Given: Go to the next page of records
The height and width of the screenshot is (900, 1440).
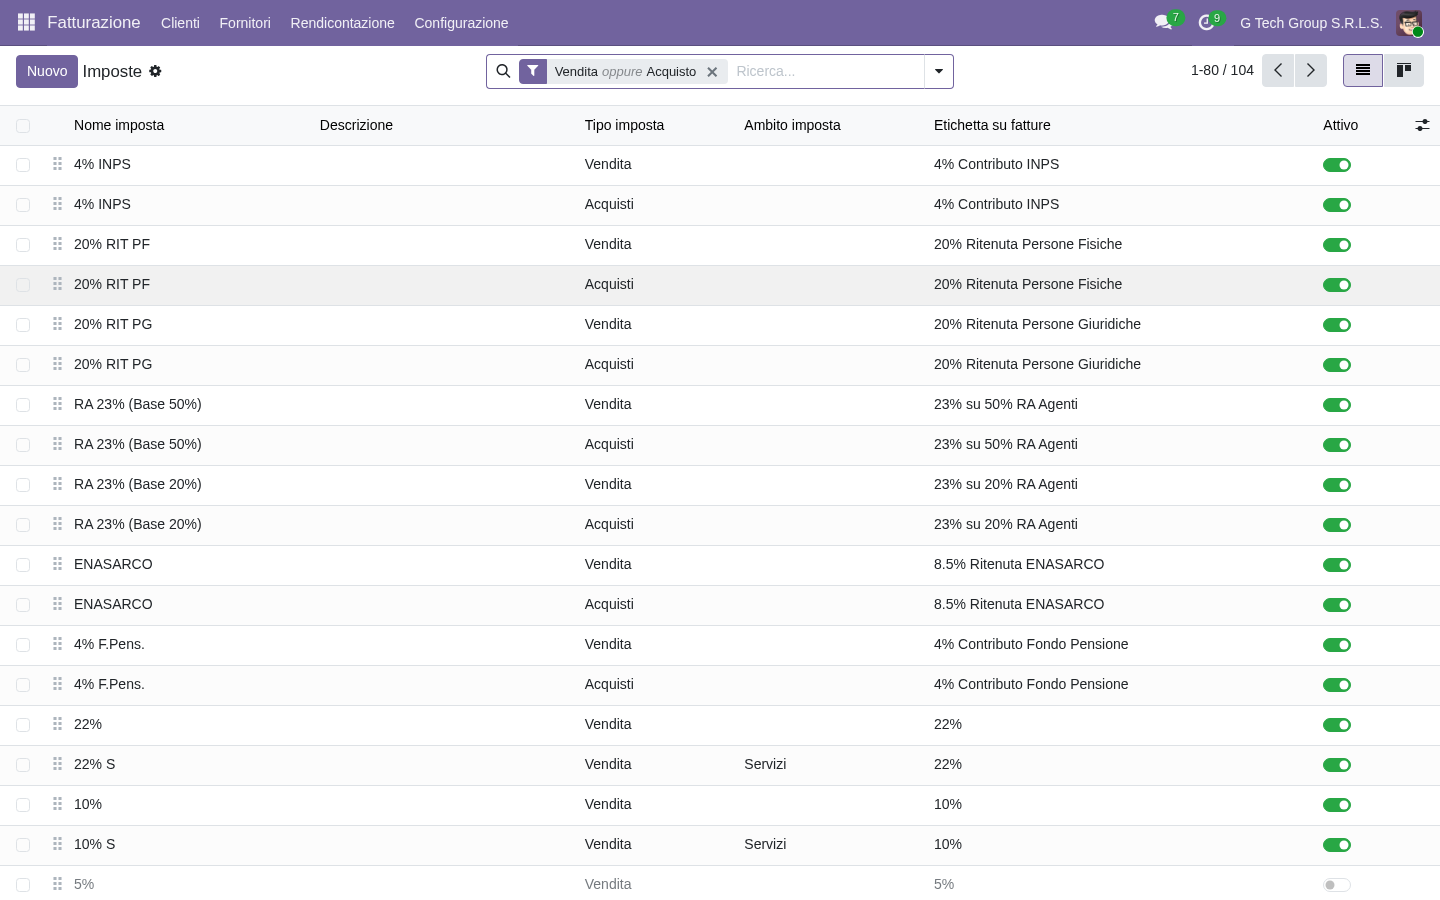Looking at the screenshot, I should point(1310,71).
